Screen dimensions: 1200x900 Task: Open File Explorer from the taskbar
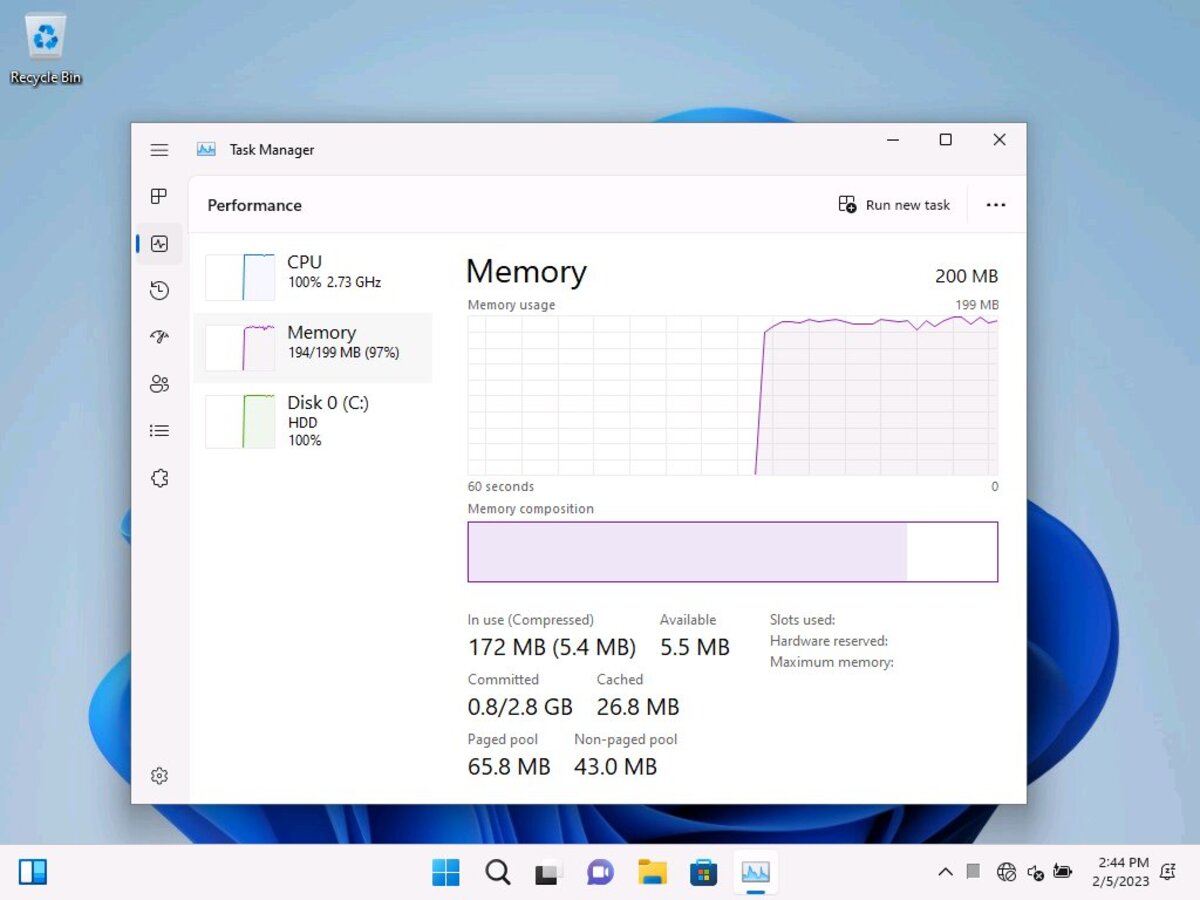tap(652, 872)
